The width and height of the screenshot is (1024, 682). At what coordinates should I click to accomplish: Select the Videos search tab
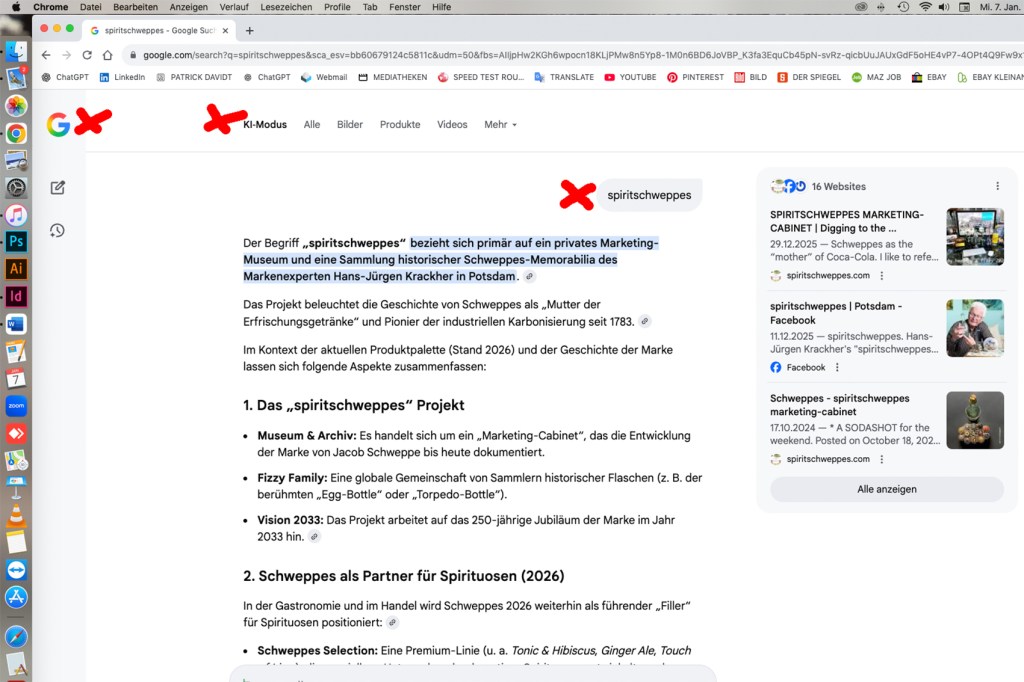tap(452, 125)
